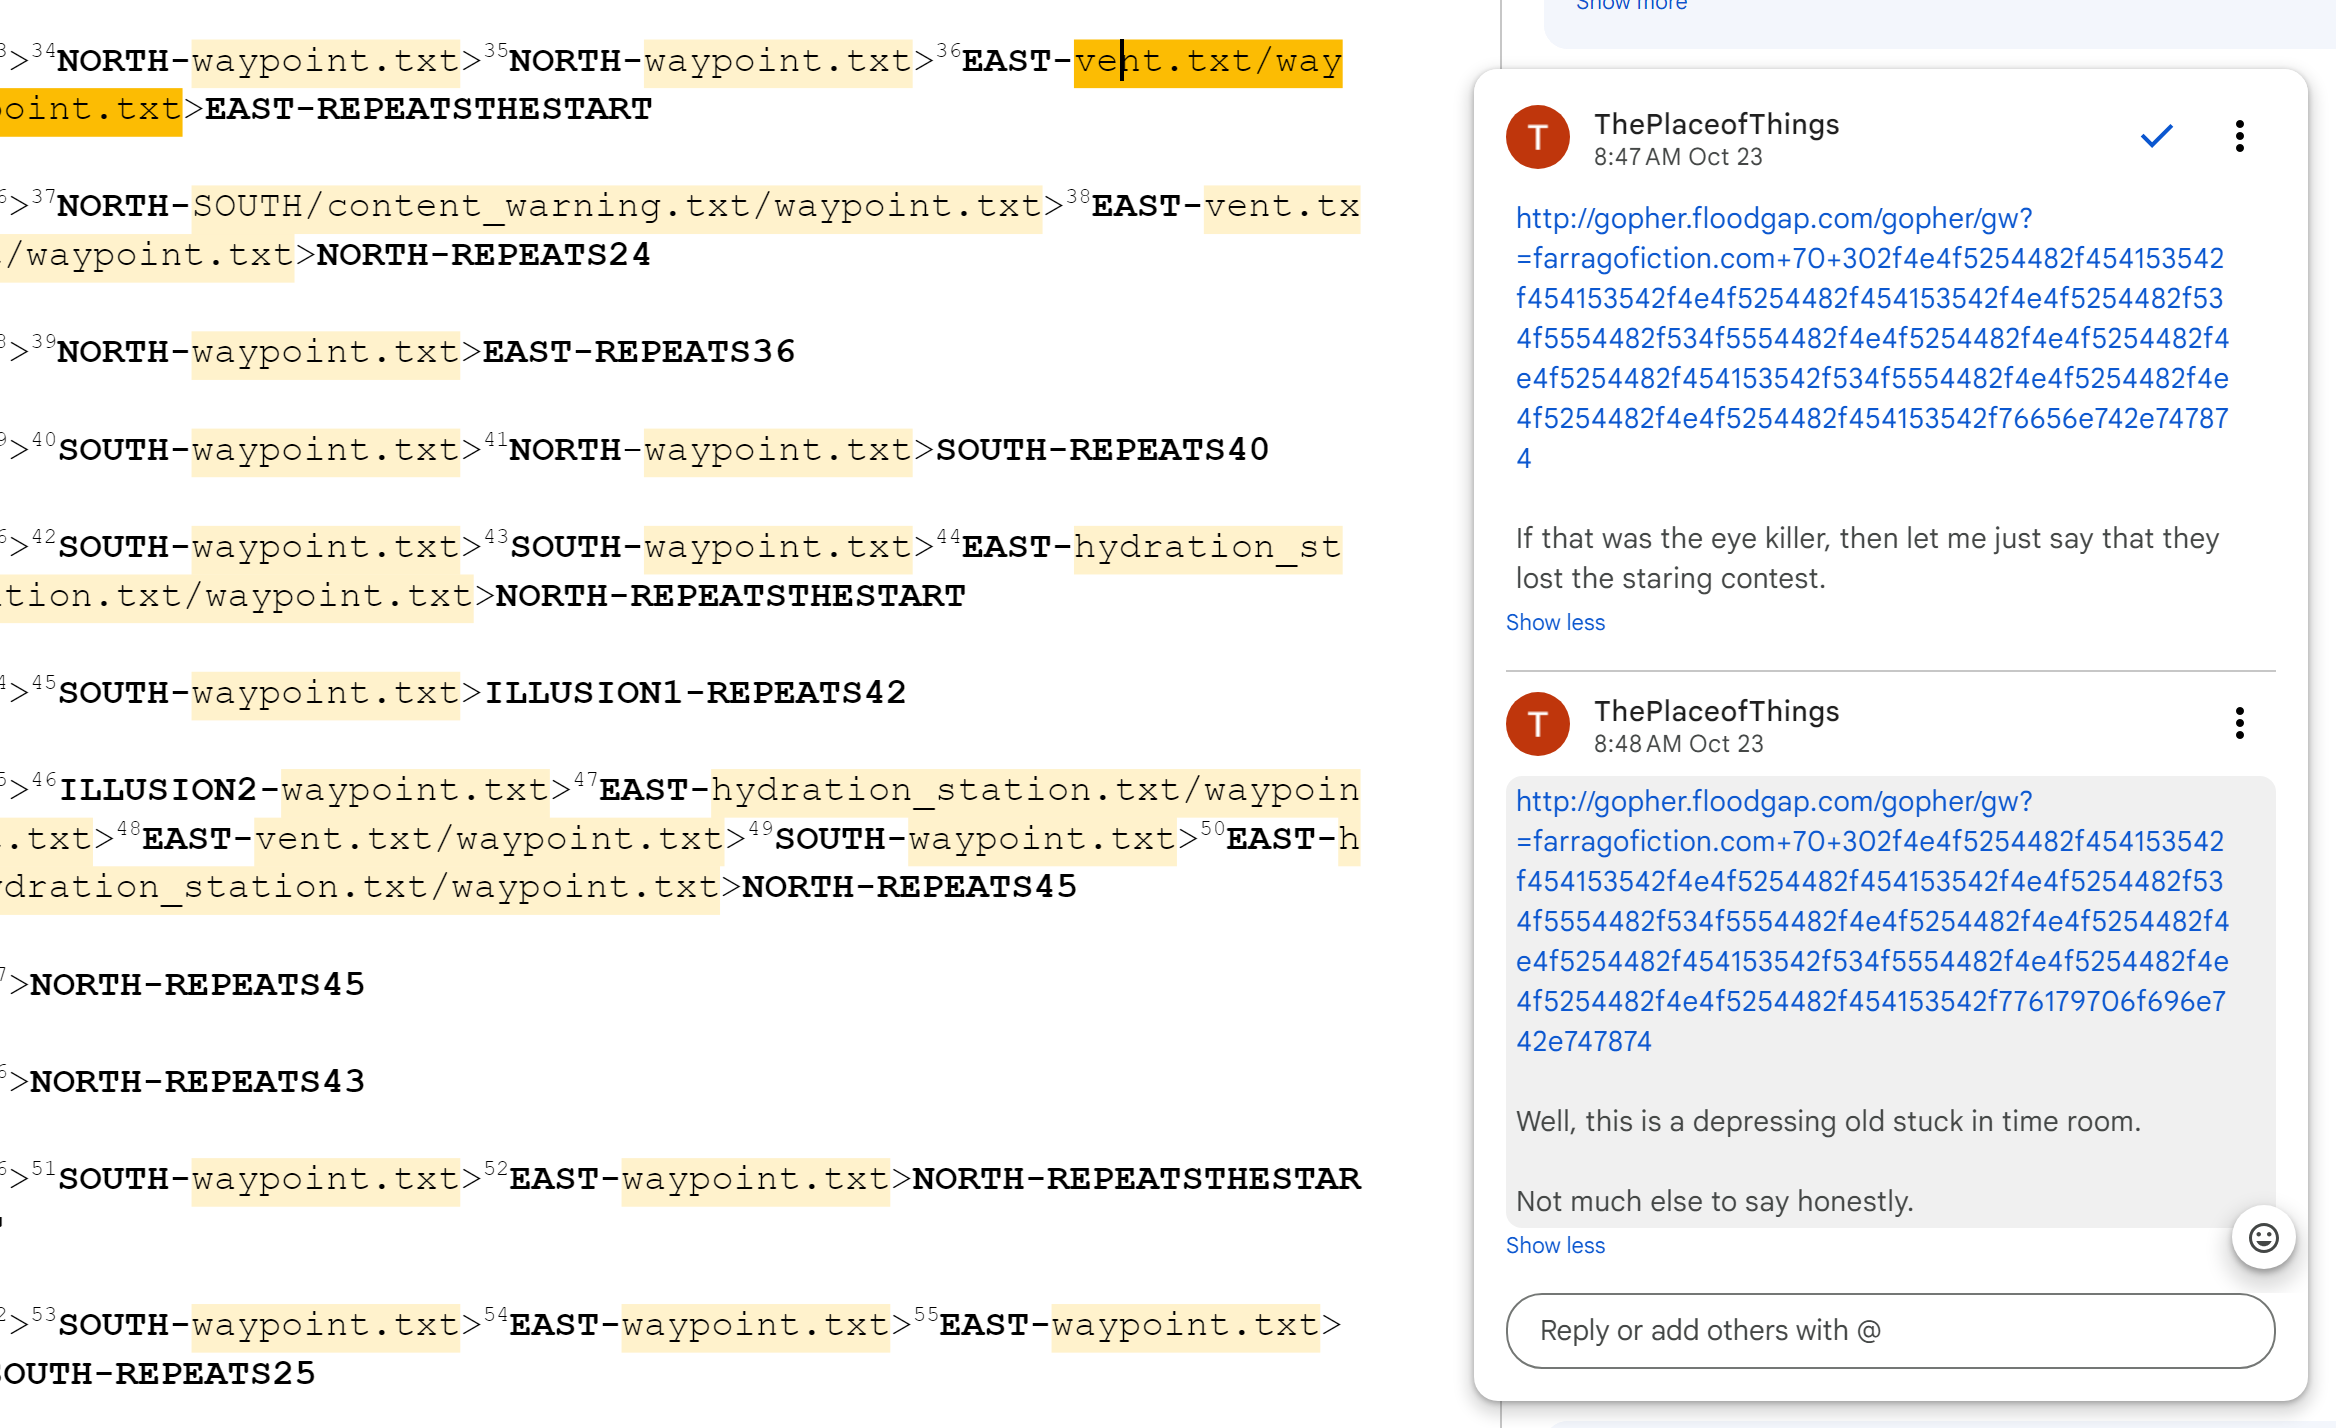Click the highlighted vent.txt/way text in the document
Screen dimensions: 2336x1428
(x=1207, y=62)
